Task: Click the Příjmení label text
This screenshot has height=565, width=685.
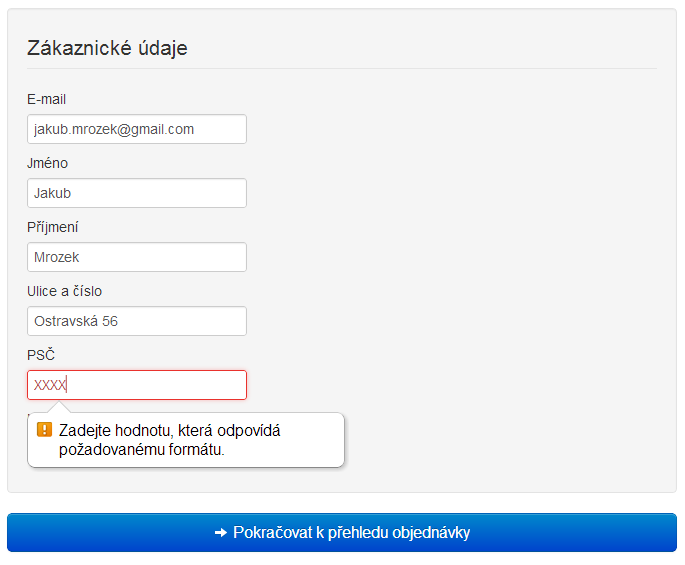Action: click(x=53, y=227)
